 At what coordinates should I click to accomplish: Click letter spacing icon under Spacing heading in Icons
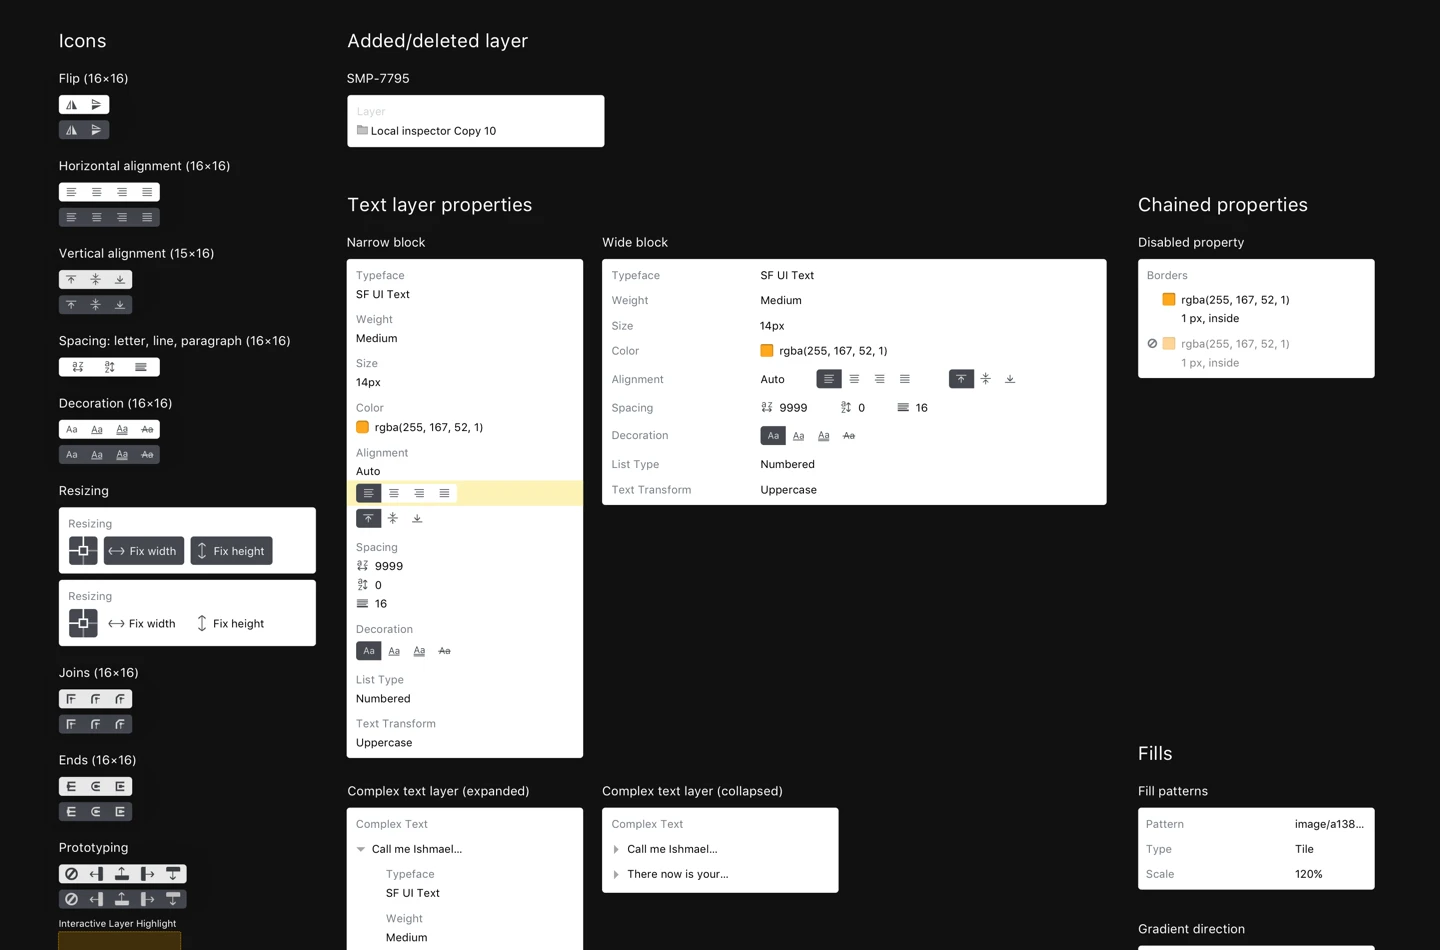click(x=78, y=367)
